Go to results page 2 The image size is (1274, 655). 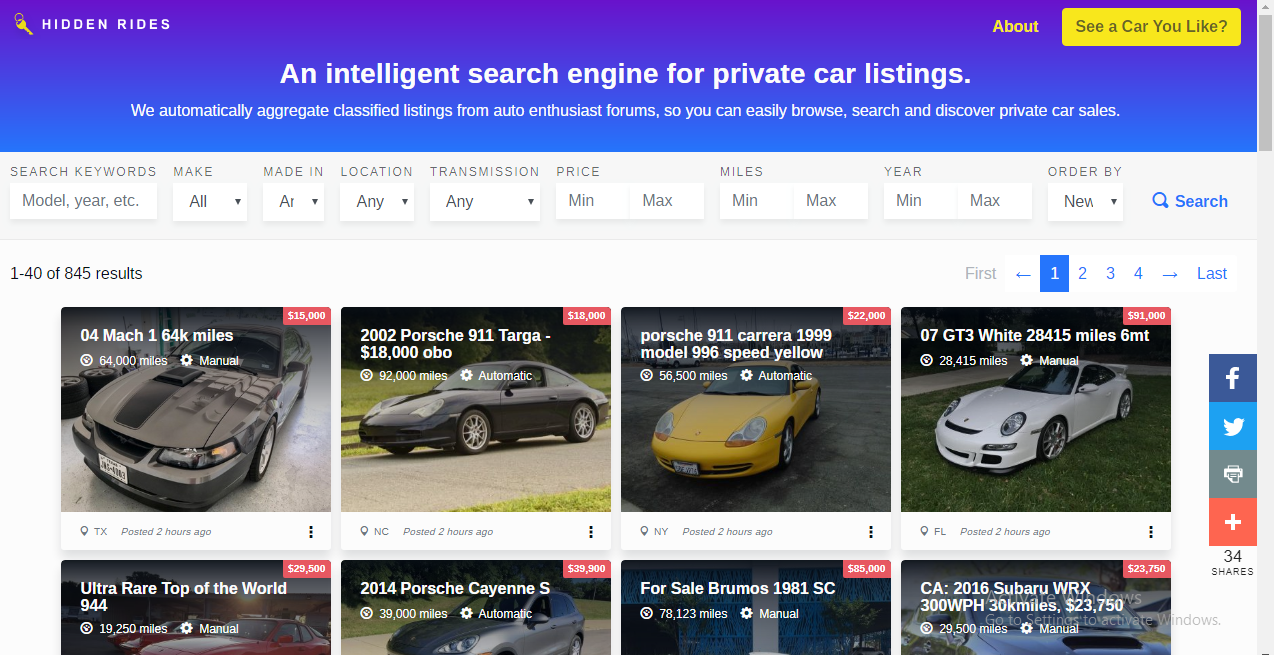[x=1082, y=273]
